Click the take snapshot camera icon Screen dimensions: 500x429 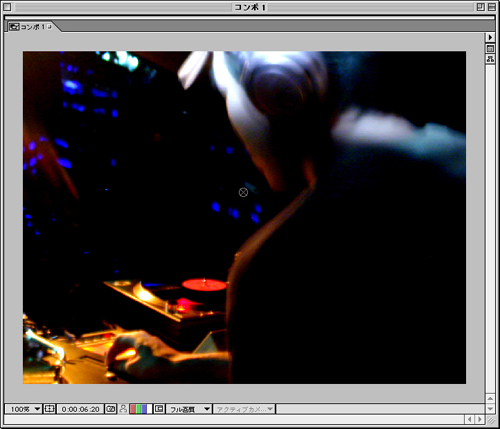tap(110, 409)
